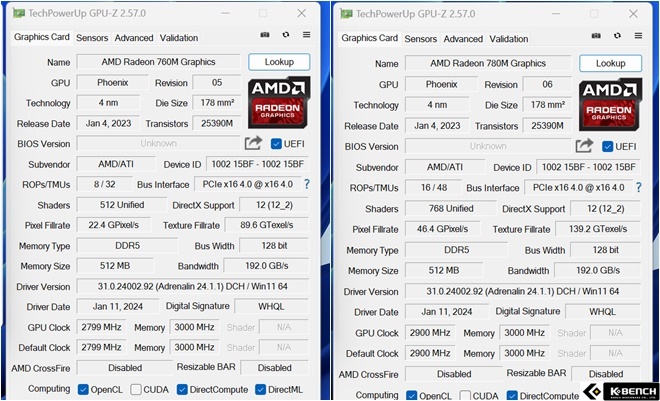Viewport: 660px width, 401px height.
Task: Open the Advanced tab in the 780M window
Action: pos(463,39)
